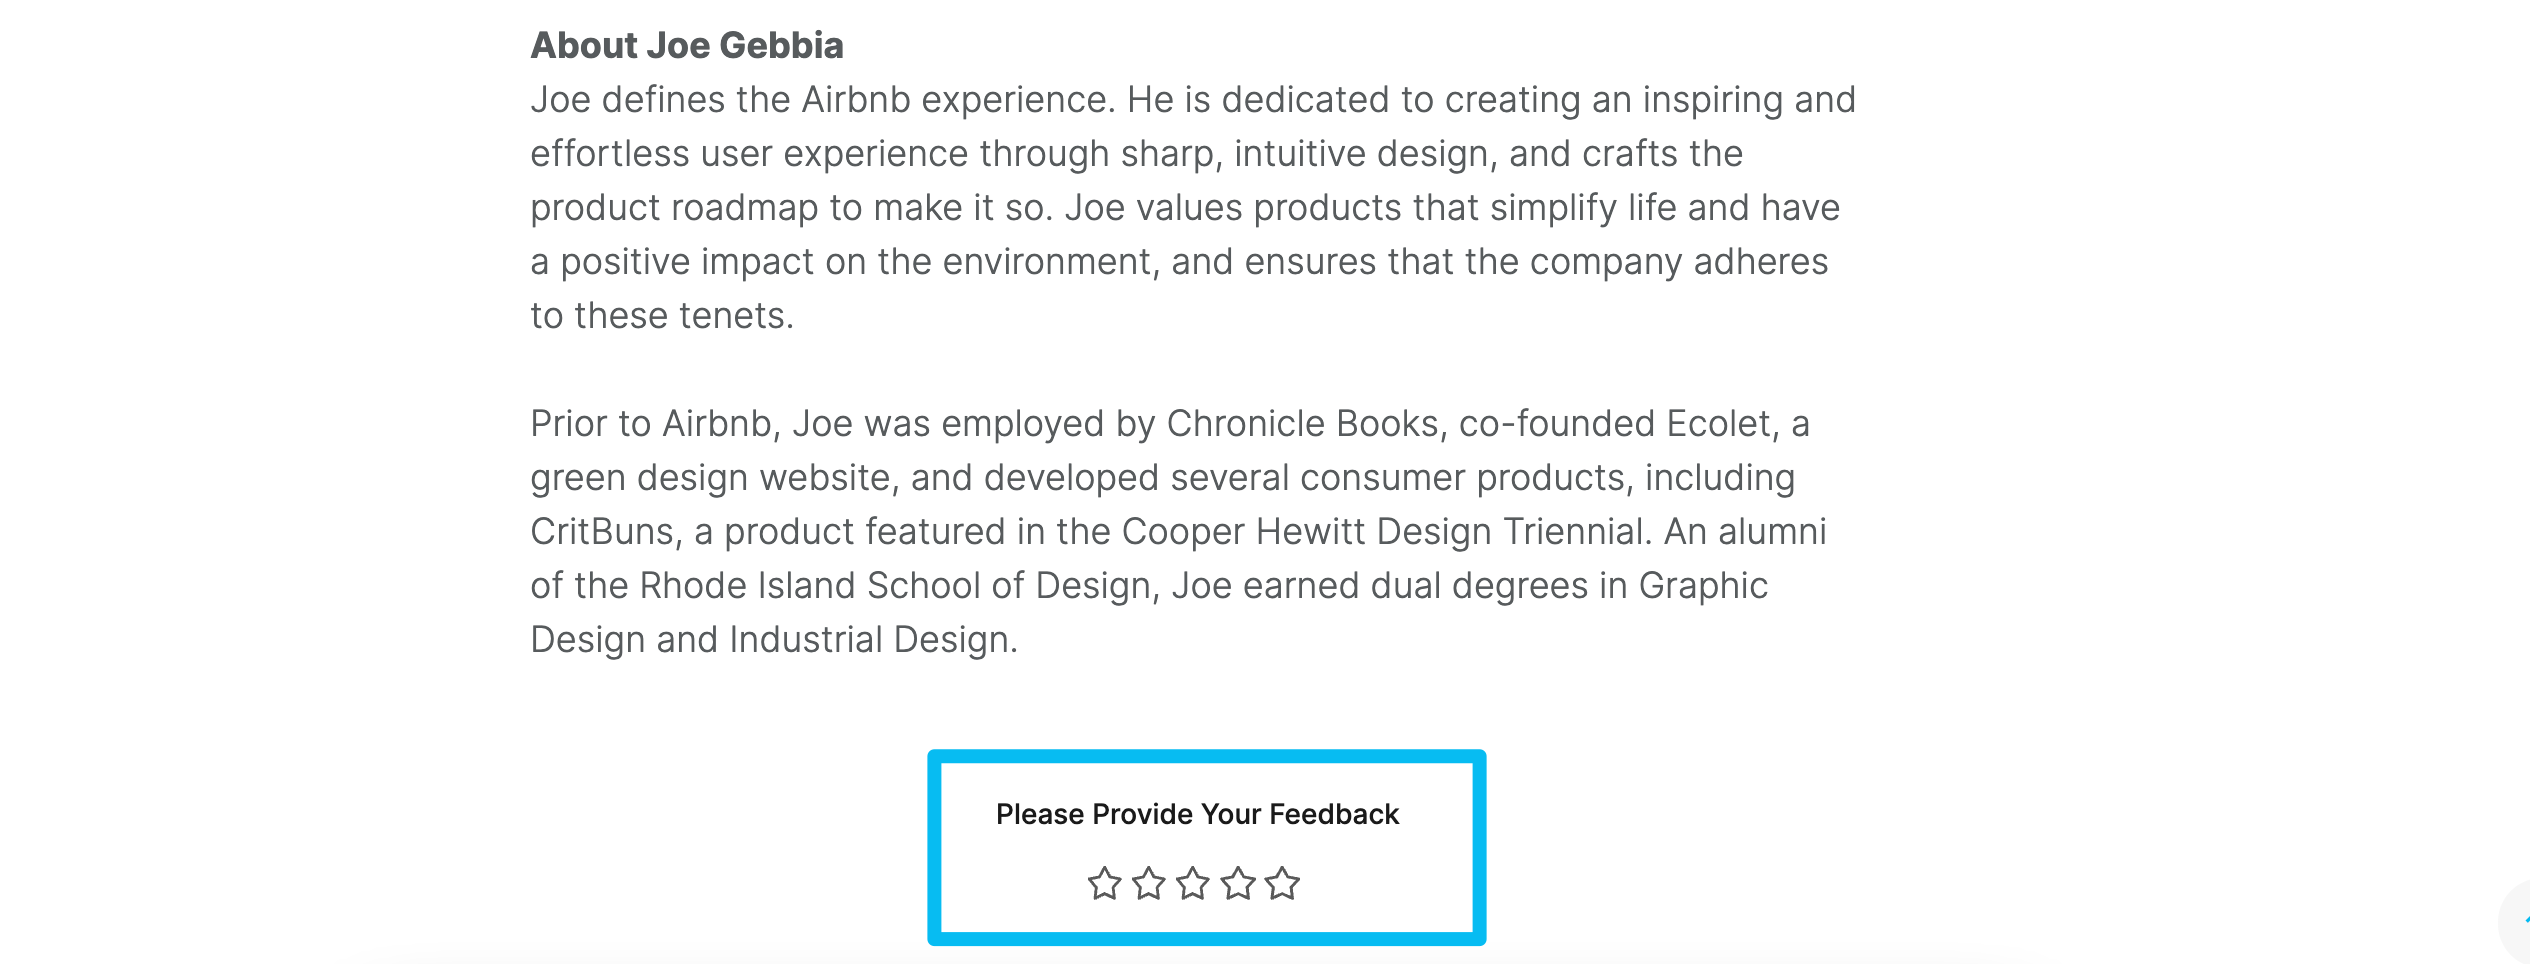Click 'product roadmap' phrase in first paragraph
The width and height of the screenshot is (2530, 964).
[675, 208]
